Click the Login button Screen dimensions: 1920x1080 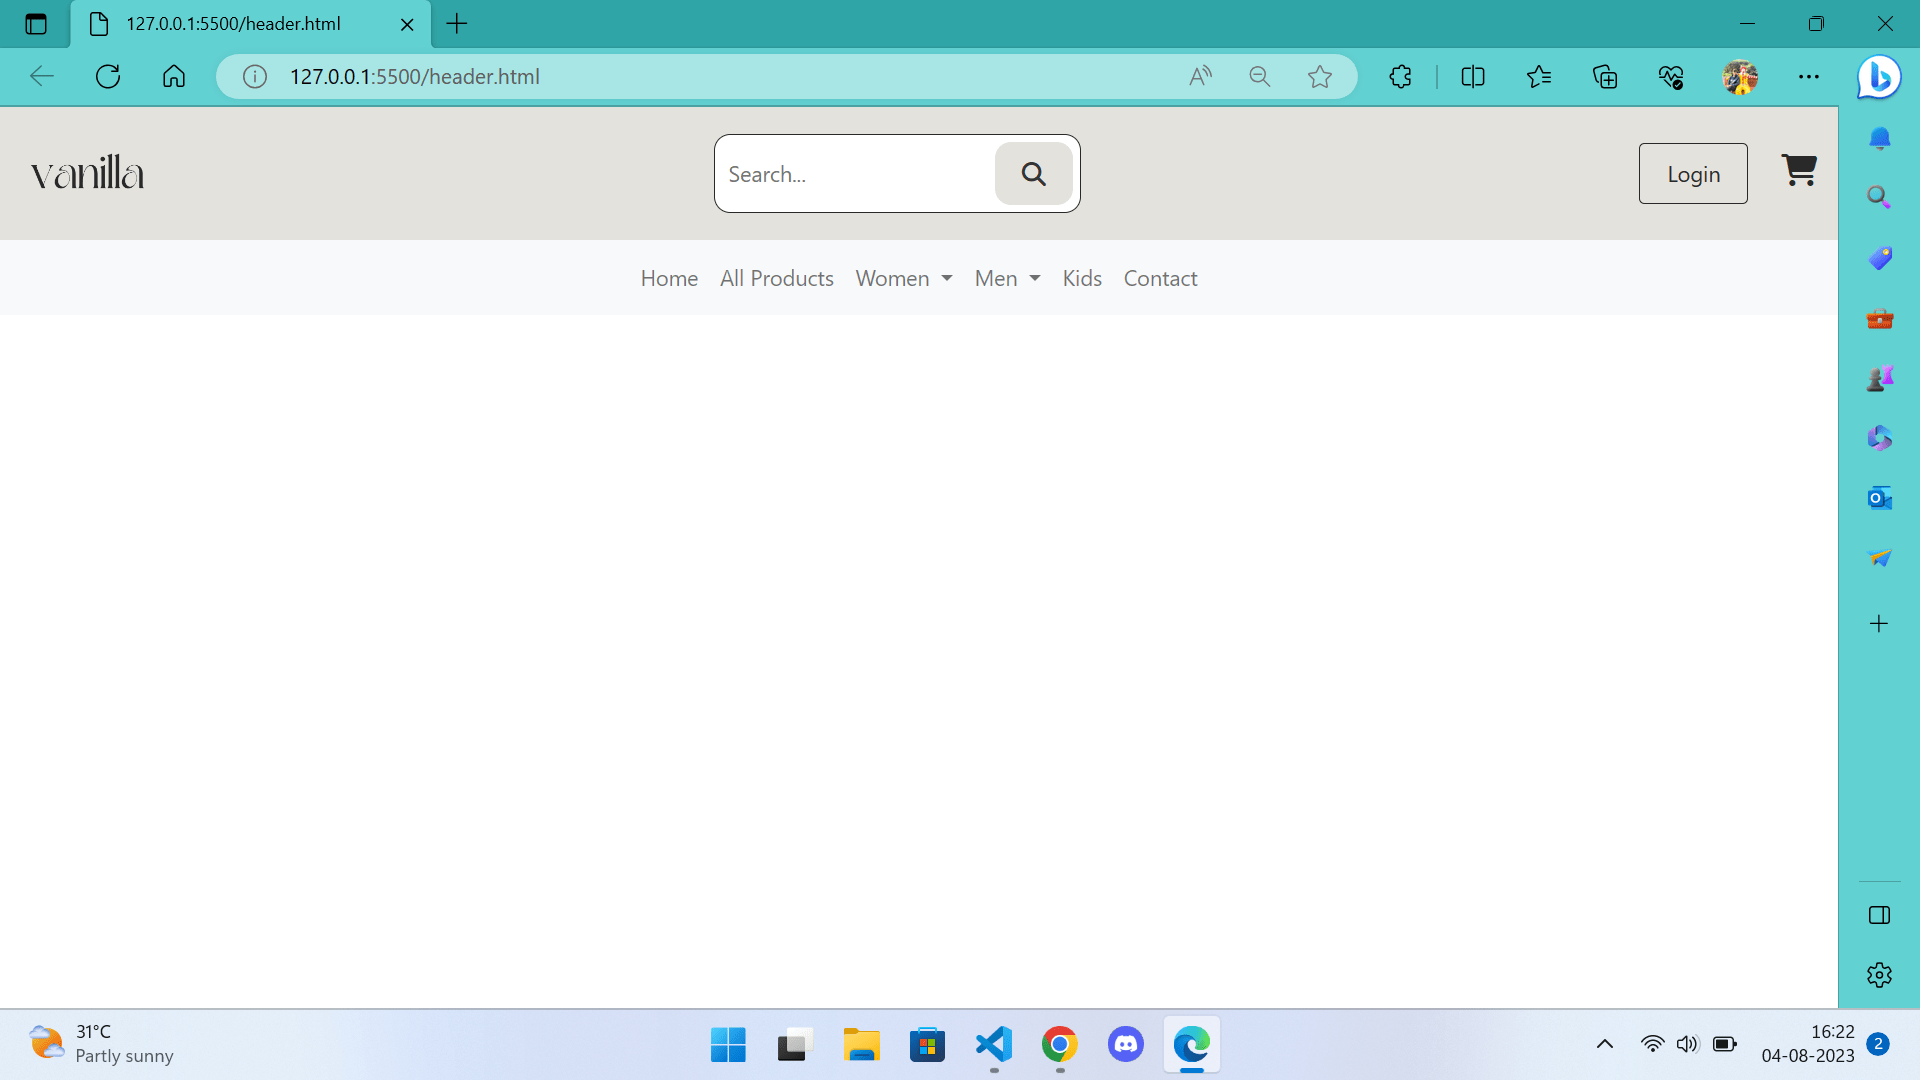[x=1693, y=173]
